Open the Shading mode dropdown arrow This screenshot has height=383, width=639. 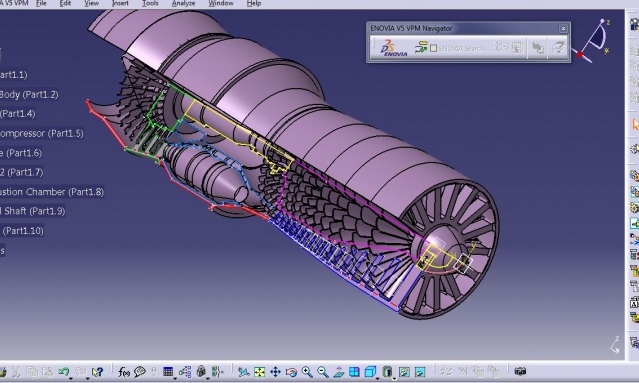(x=394, y=379)
